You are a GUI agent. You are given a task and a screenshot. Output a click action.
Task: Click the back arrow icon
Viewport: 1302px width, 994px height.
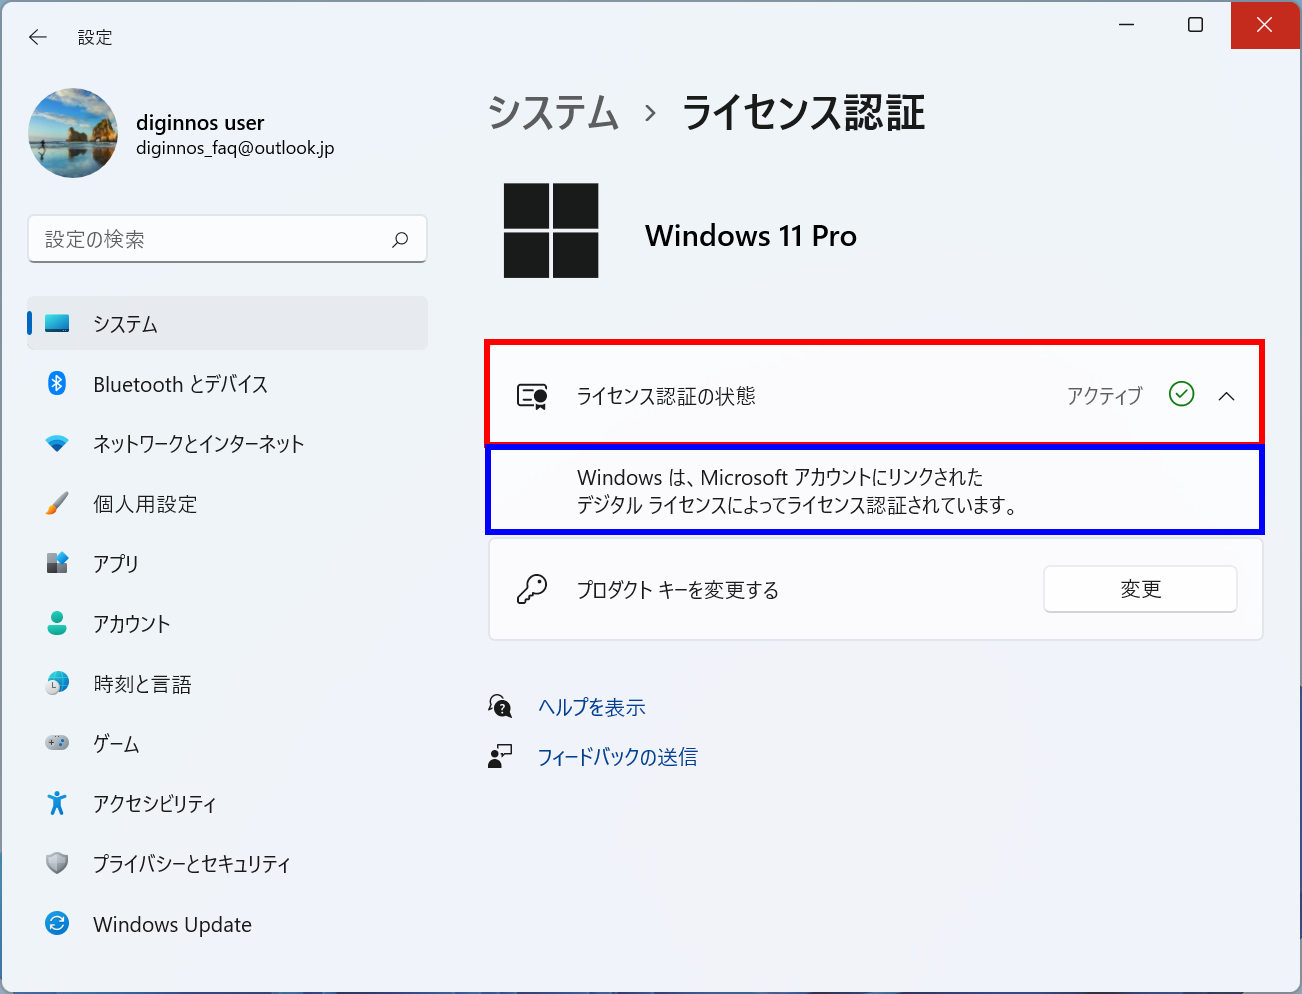[x=38, y=37]
